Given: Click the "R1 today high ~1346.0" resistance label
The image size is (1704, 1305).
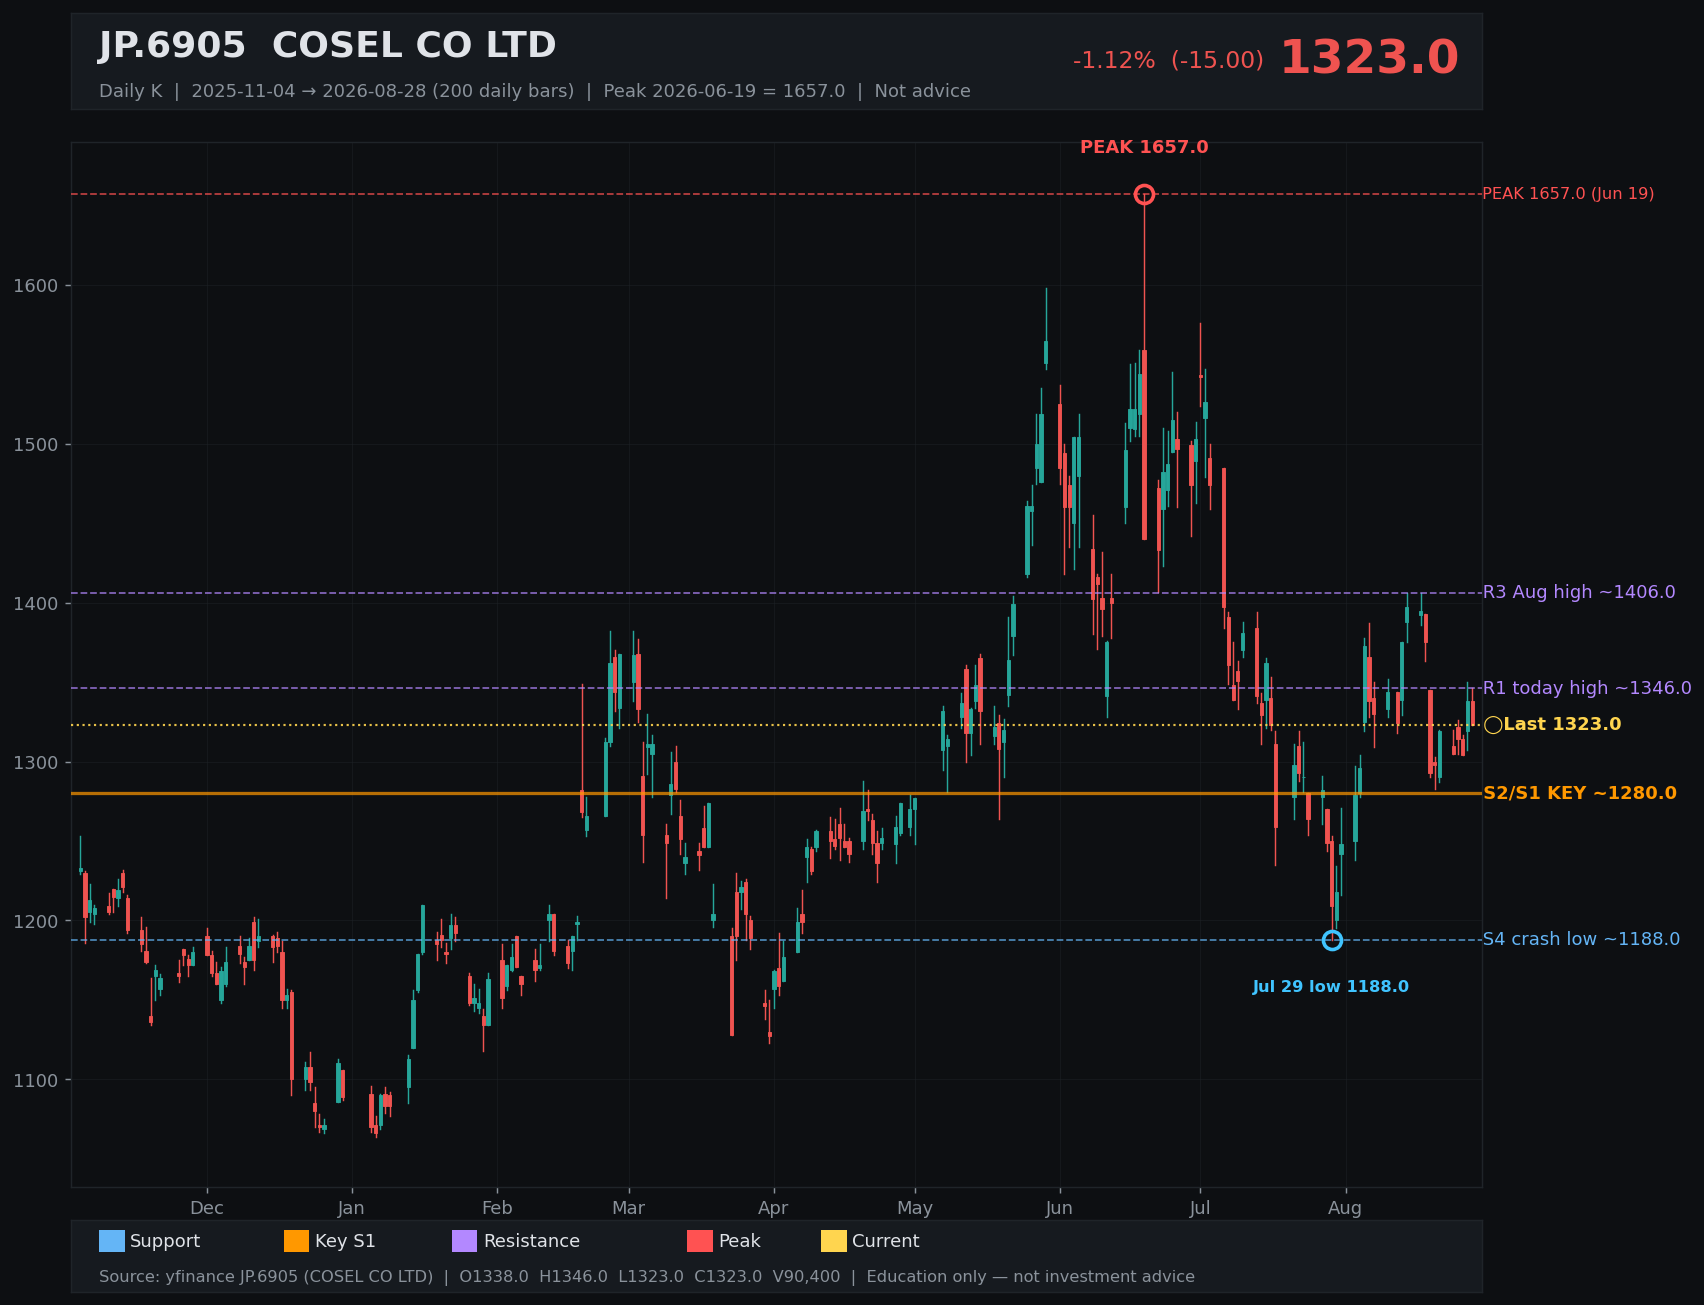Looking at the screenshot, I should coord(1587,688).
